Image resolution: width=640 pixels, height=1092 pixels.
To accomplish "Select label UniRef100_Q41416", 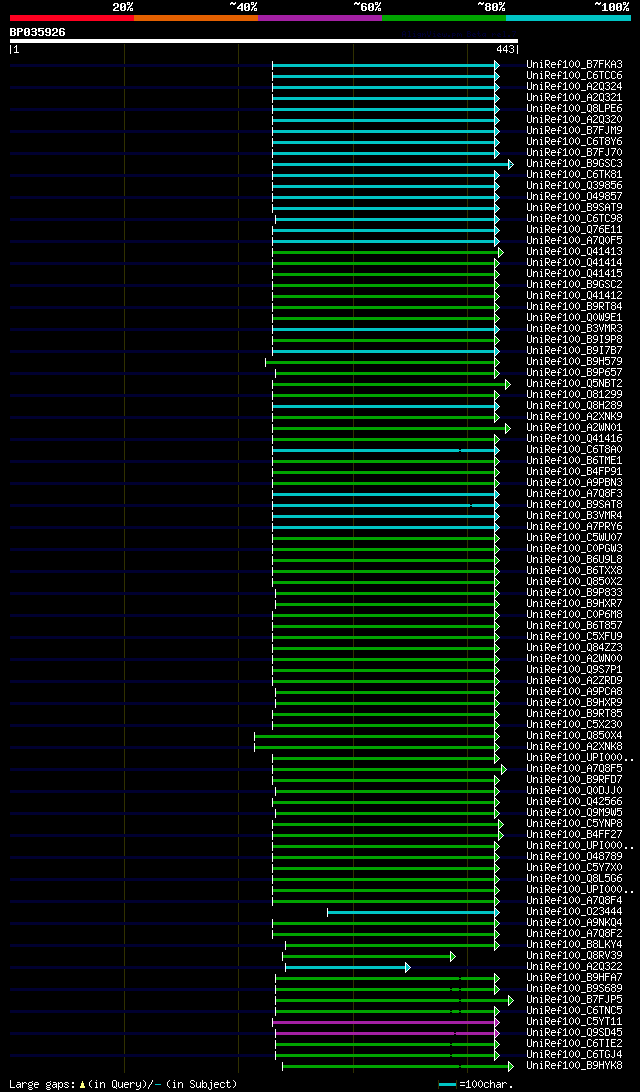I will point(575,438).
